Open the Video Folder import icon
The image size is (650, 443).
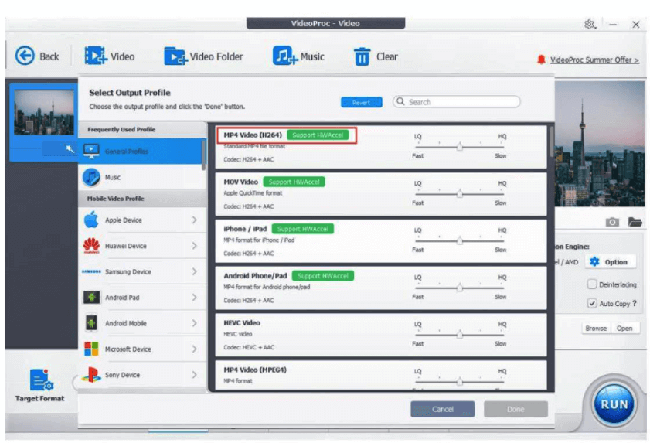pos(175,56)
